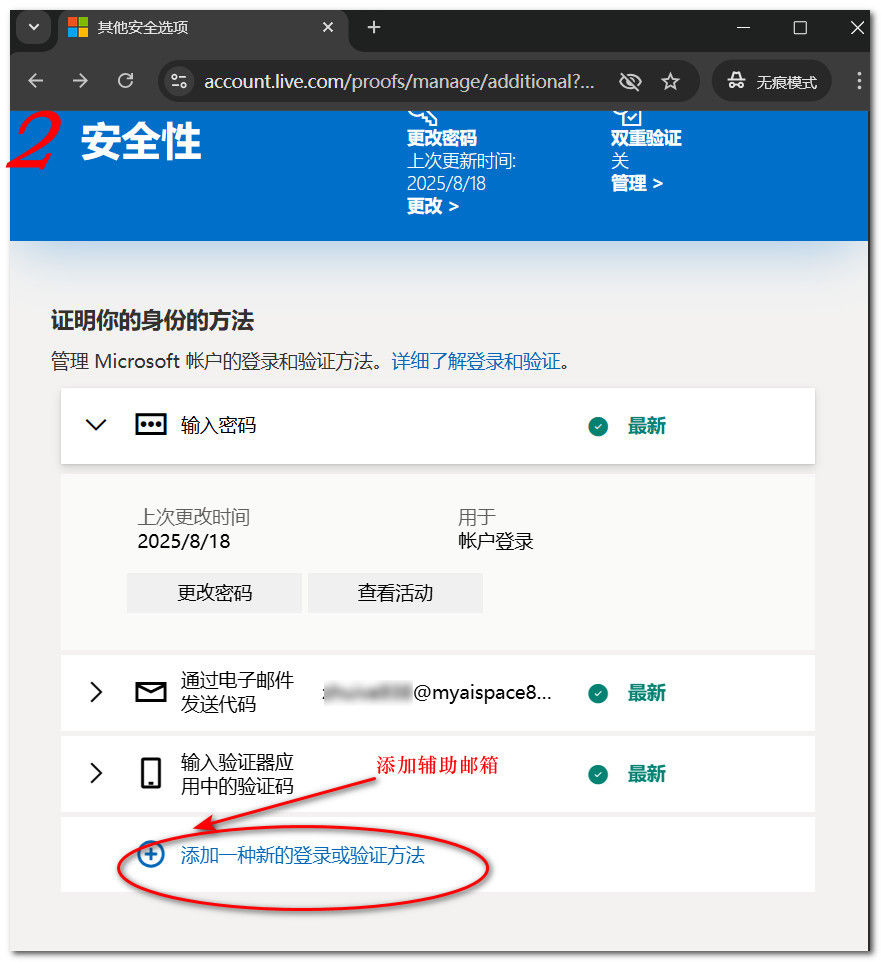
Task: Click 最新 status in authenticator row
Action: (647, 774)
